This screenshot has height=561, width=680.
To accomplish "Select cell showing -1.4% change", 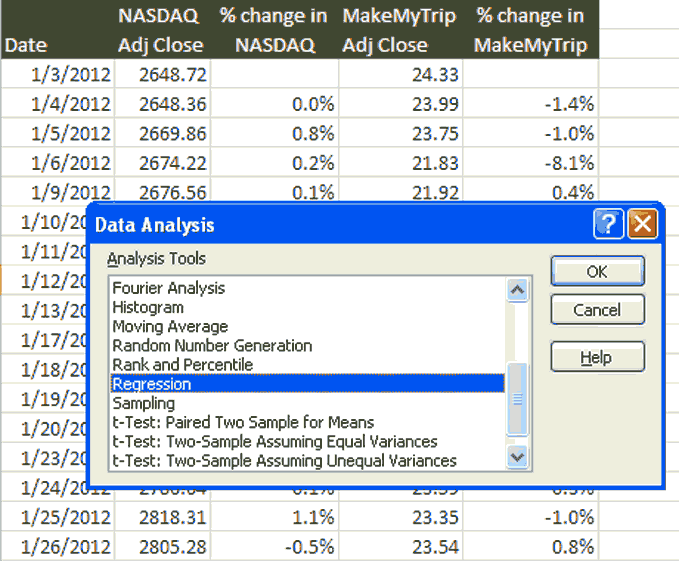I will [x=531, y=104].
